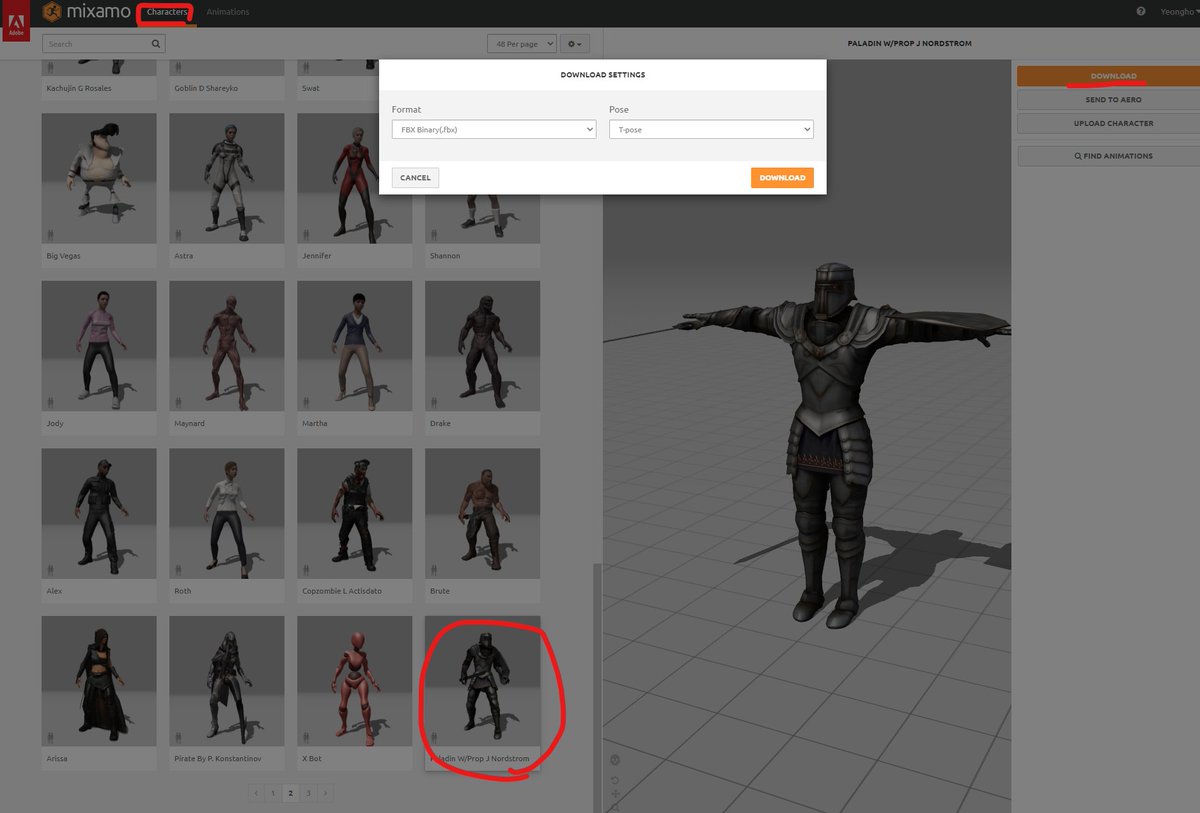Click the skeleton rig icon on Martha card

coord(305,402)
